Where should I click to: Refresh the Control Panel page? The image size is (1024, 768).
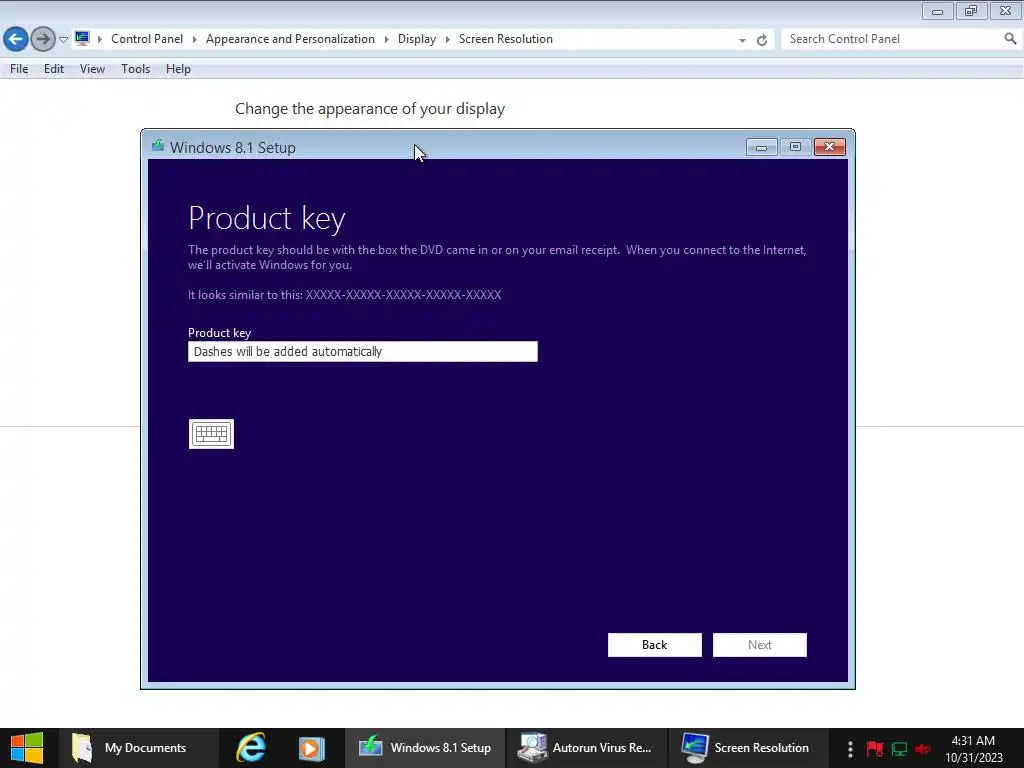coord(761,40)
